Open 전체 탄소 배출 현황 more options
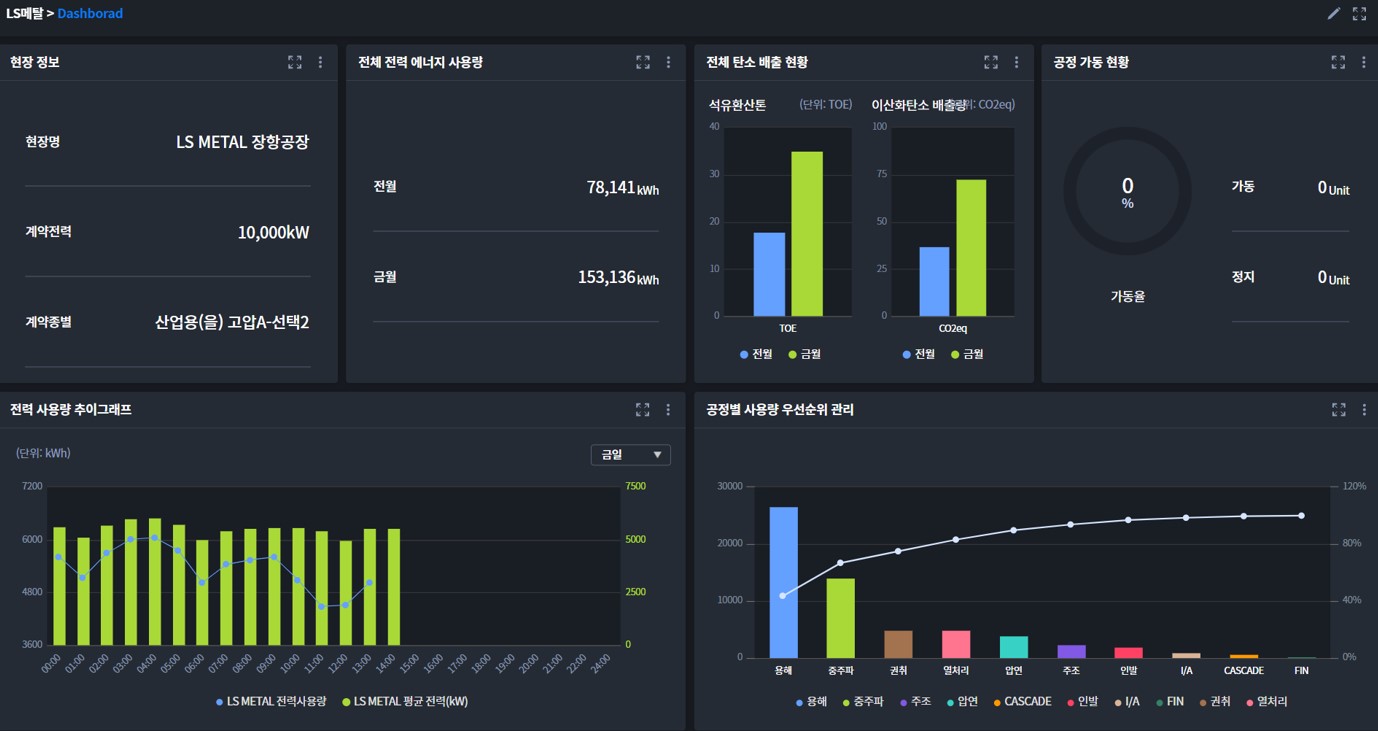 pos(1016,62)
